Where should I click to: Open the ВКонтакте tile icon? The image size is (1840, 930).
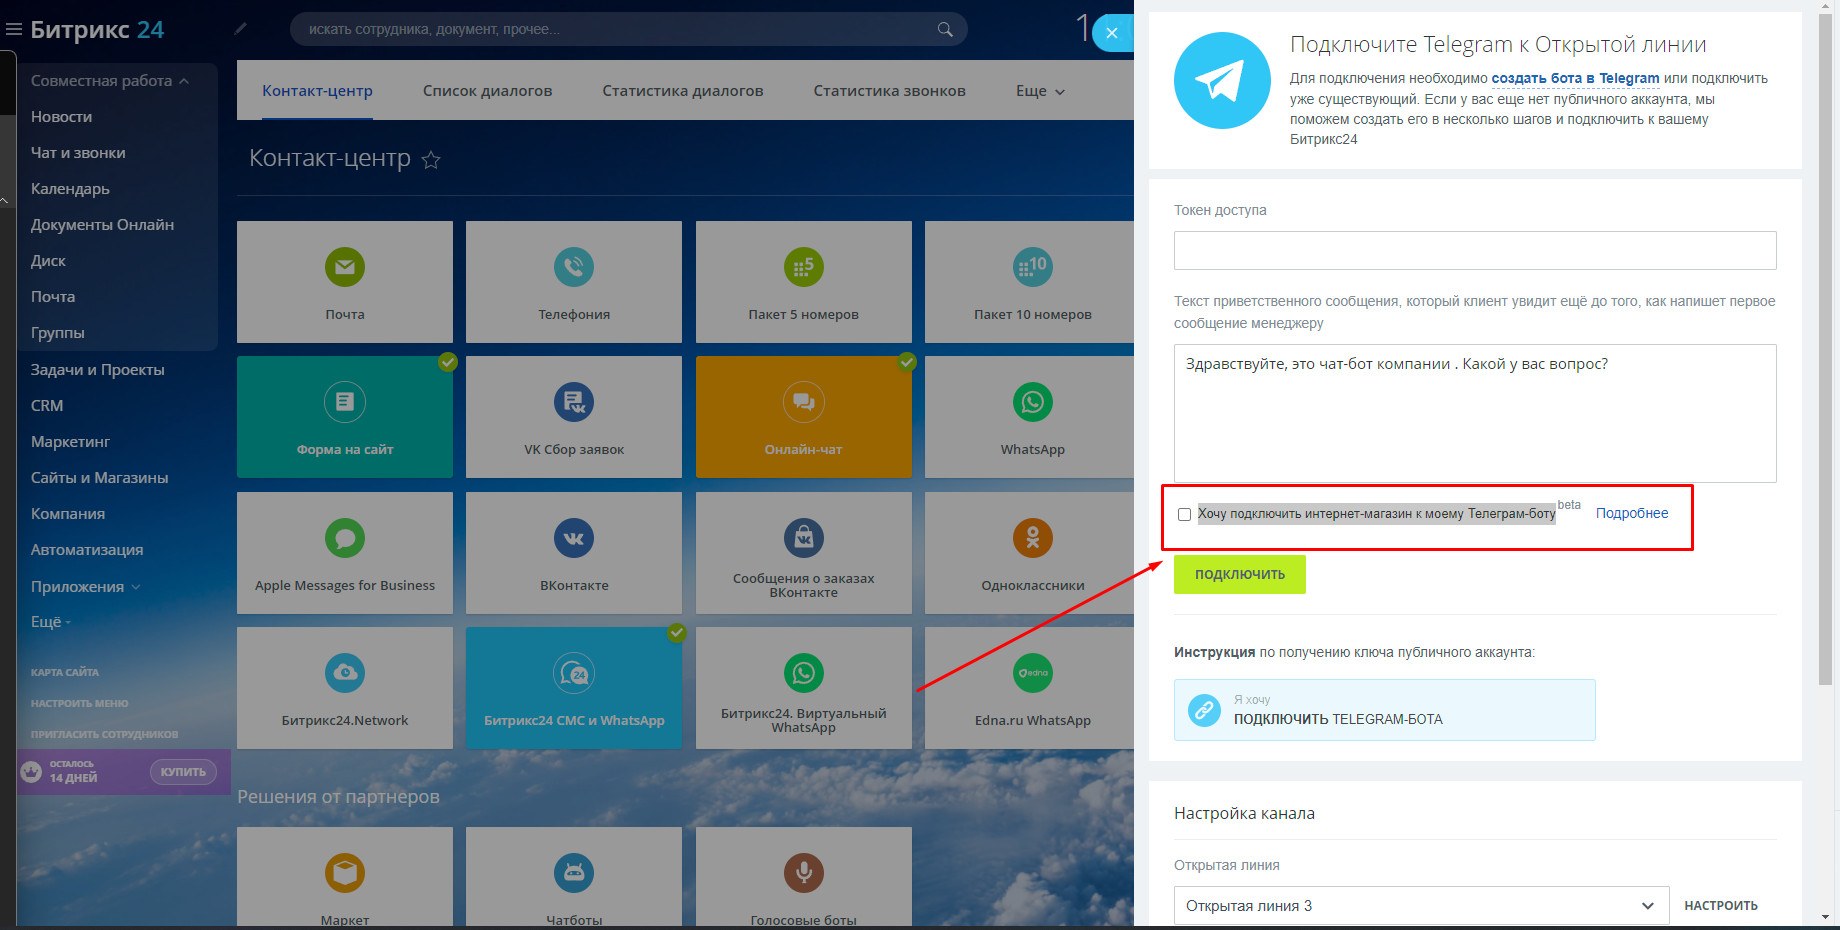[x=574, y=538]
